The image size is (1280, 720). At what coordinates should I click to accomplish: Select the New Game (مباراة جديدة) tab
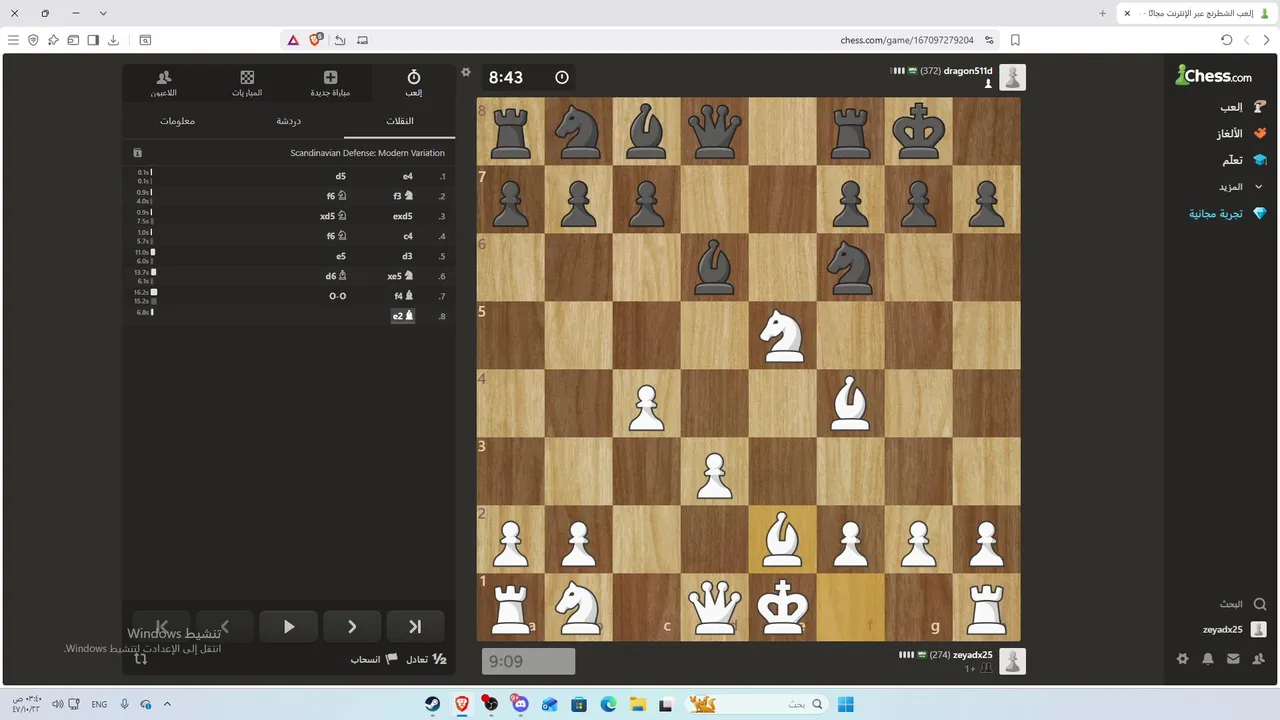(330, 83)
